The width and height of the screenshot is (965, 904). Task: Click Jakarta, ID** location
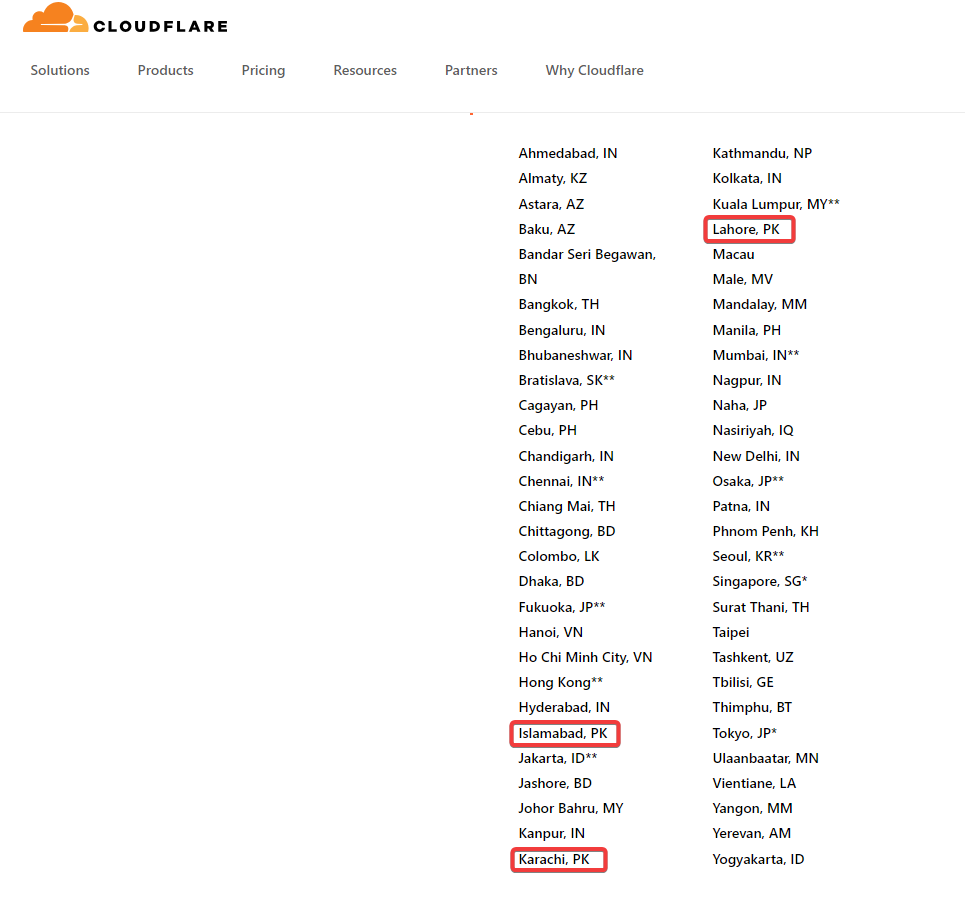pyautogui.click(x=558, y=759)
